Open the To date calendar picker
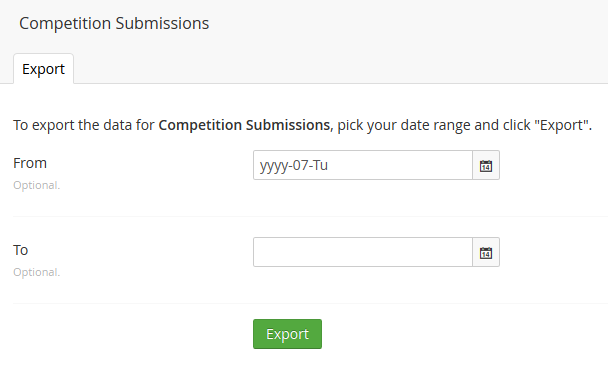The image size is (608, 386). point(486,252)
